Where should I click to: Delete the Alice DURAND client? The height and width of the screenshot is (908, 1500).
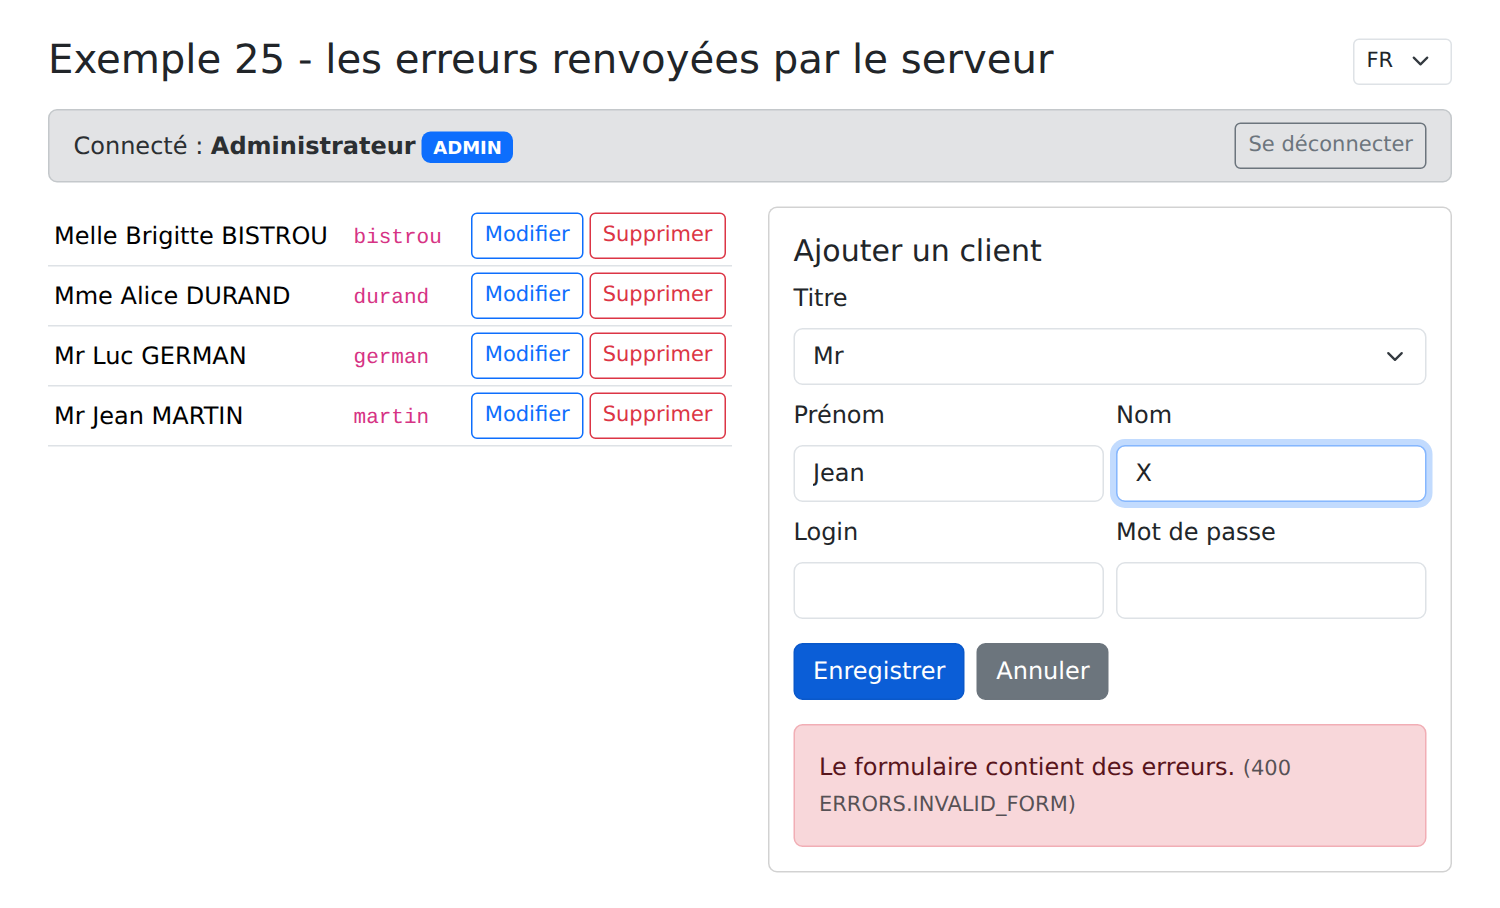click(657, 295)
